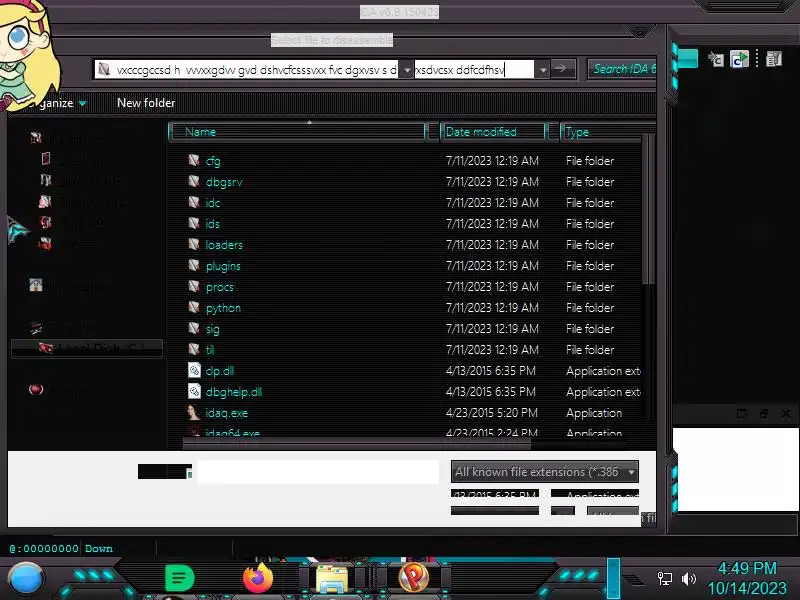This screenshot has height=600, width=800.
Task: Select the file named dp.dll
Action: coord(220,371)
